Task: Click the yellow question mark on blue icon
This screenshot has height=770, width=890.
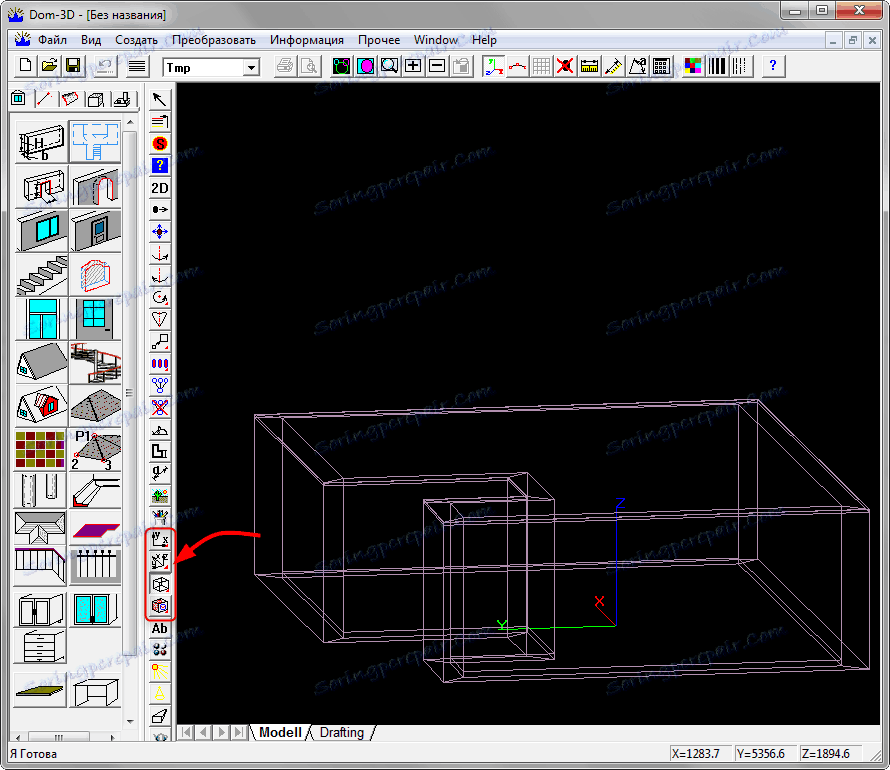Action: 160,166
